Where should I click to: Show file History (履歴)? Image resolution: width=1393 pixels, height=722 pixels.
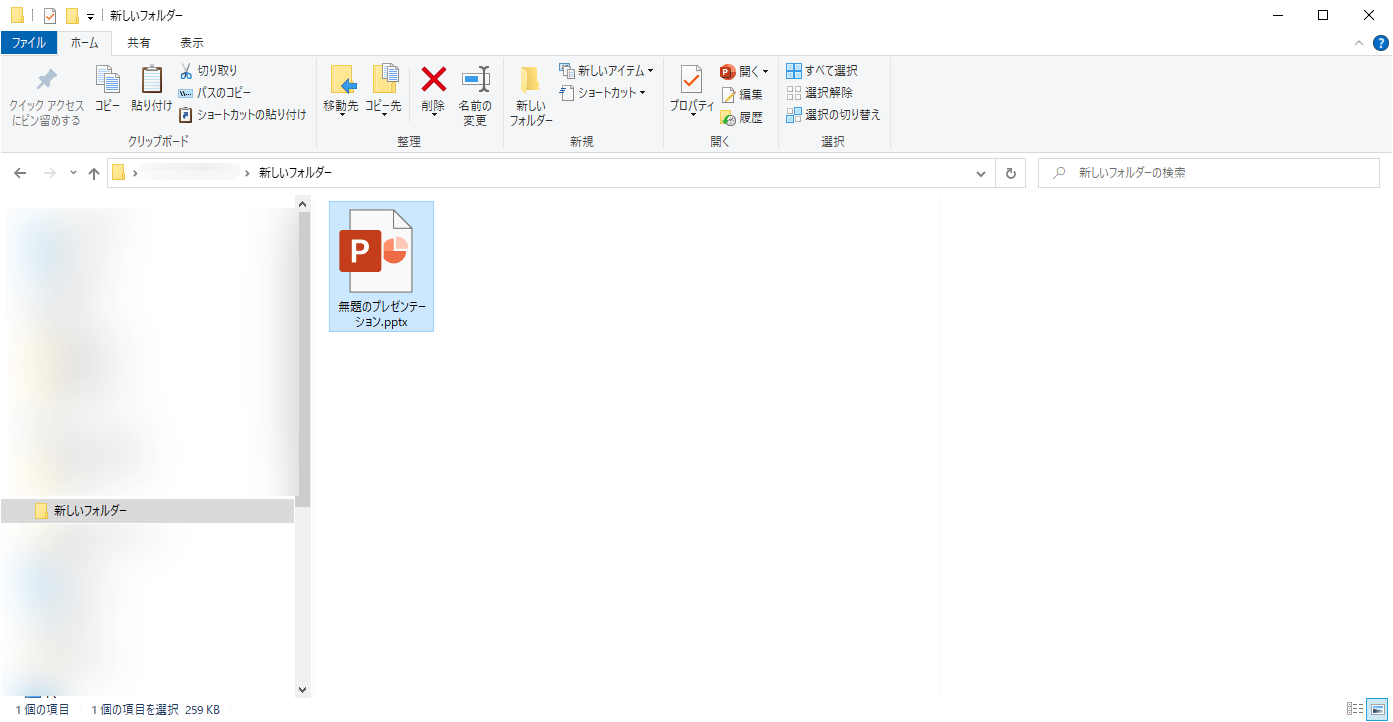click(x=742, y=118)
